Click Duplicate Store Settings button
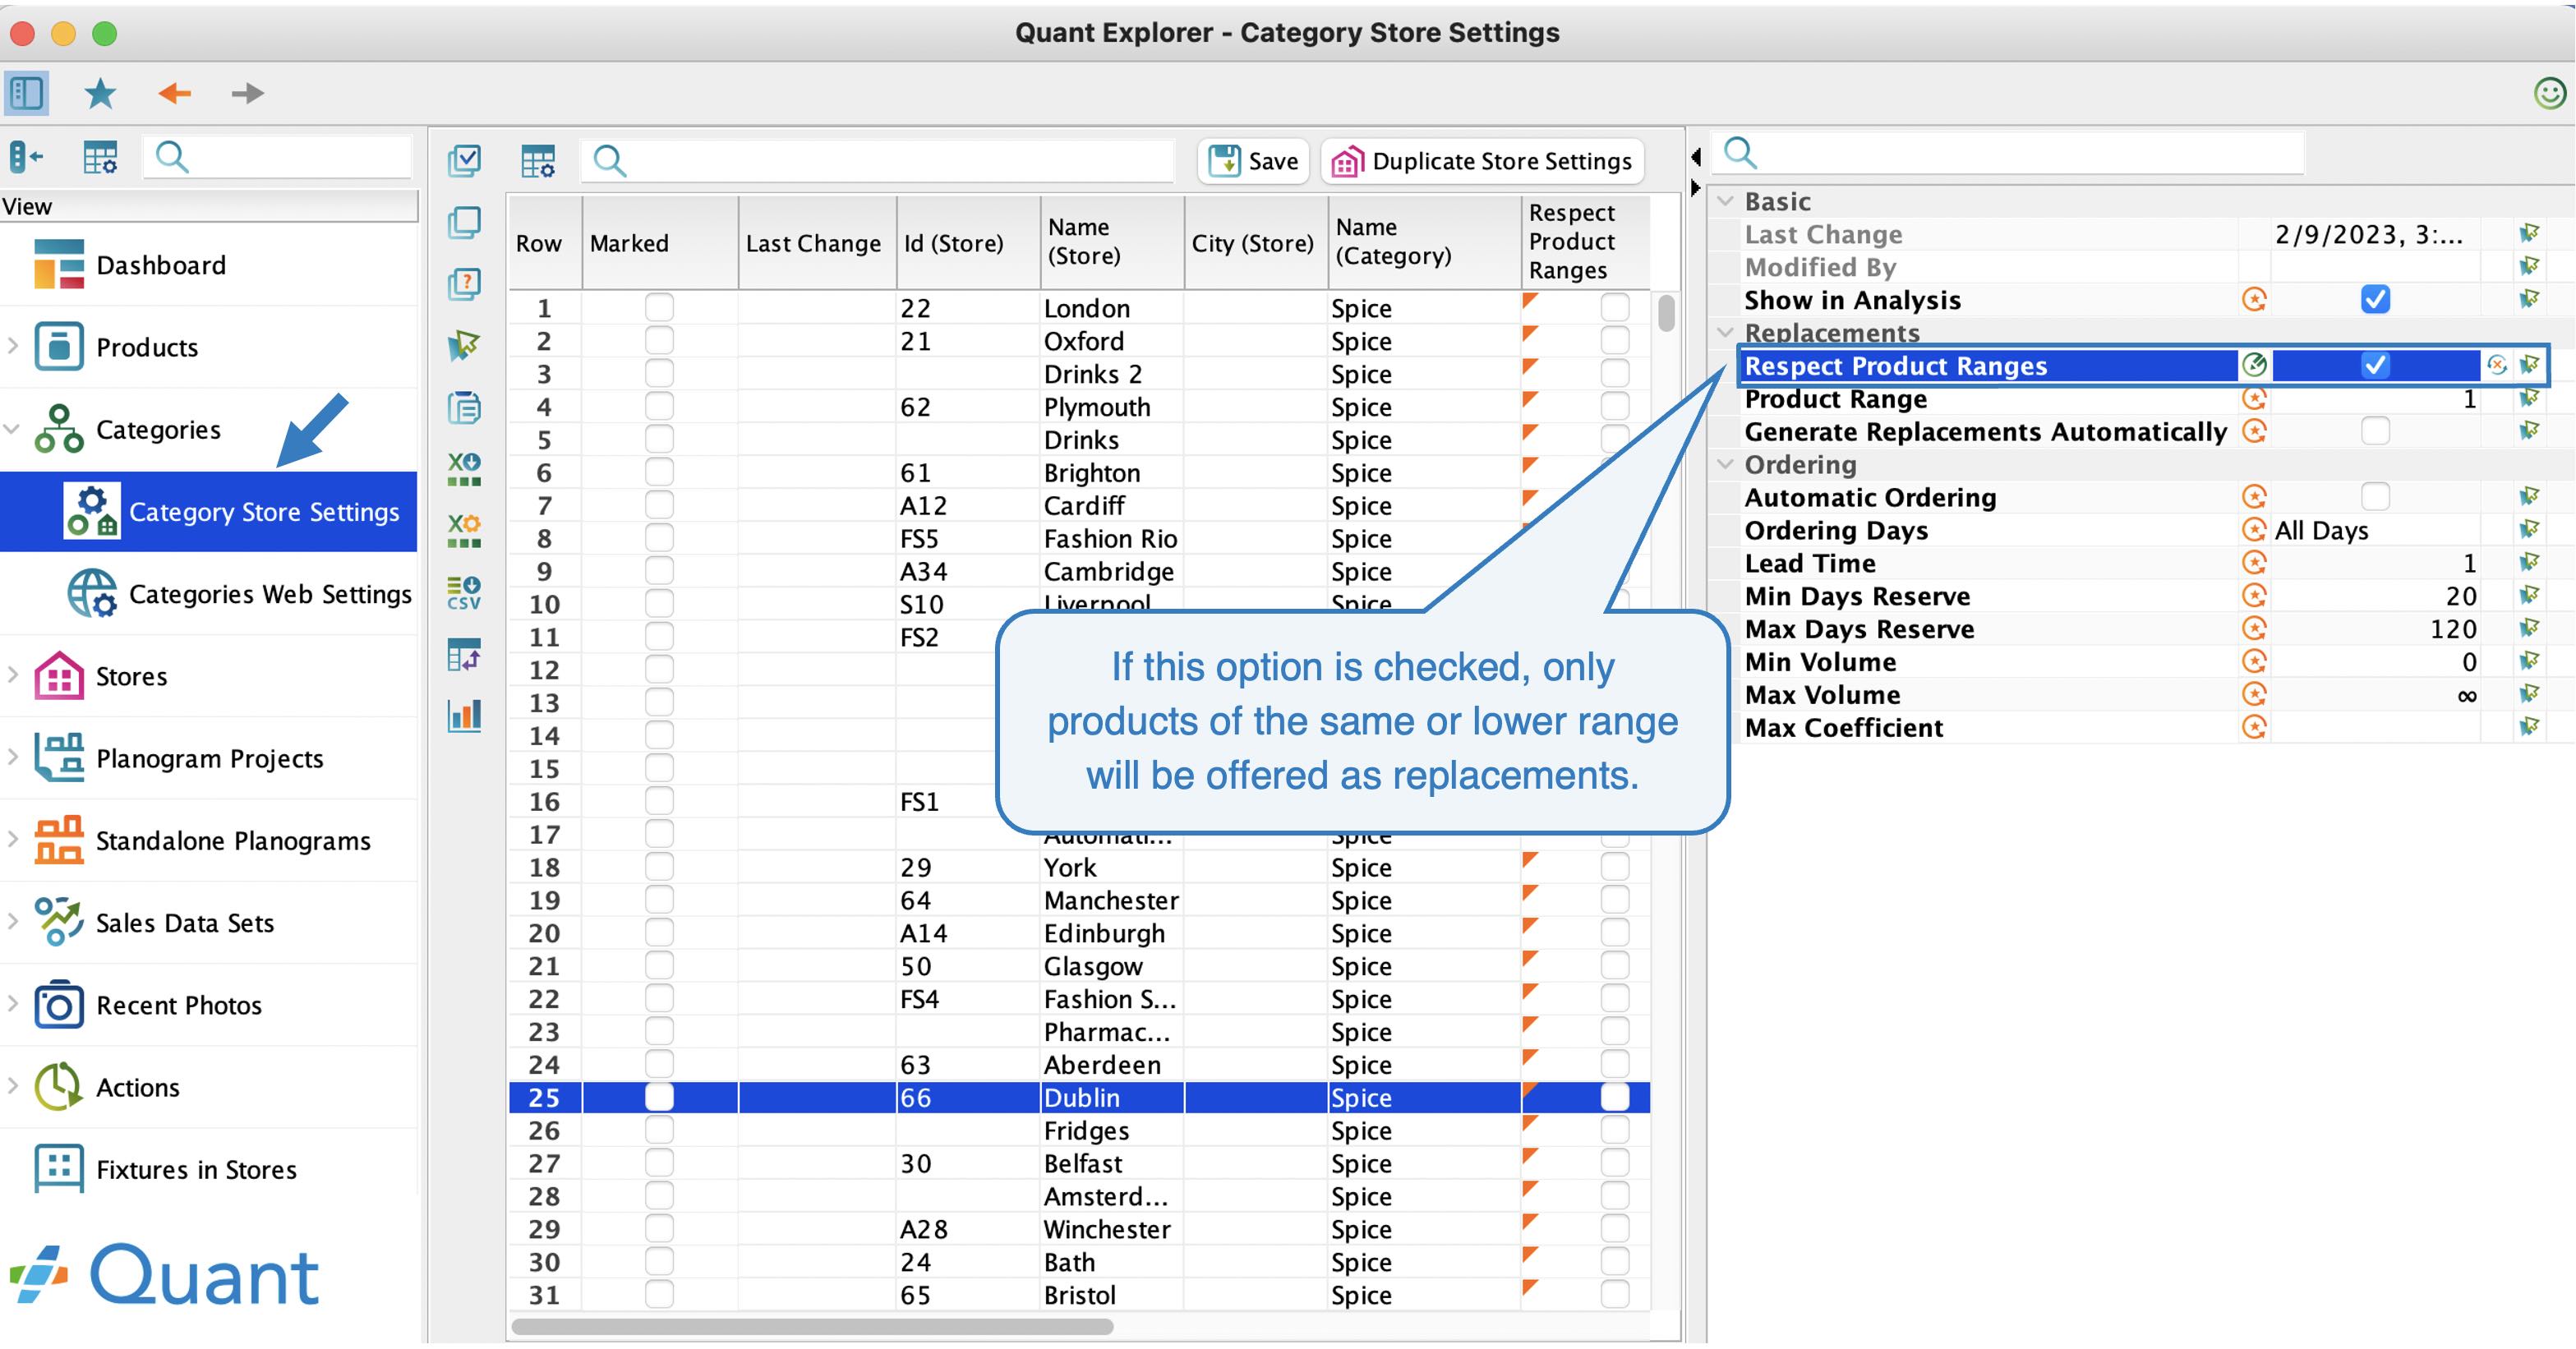2576x1349 pixels. (x=1483, y=160)
